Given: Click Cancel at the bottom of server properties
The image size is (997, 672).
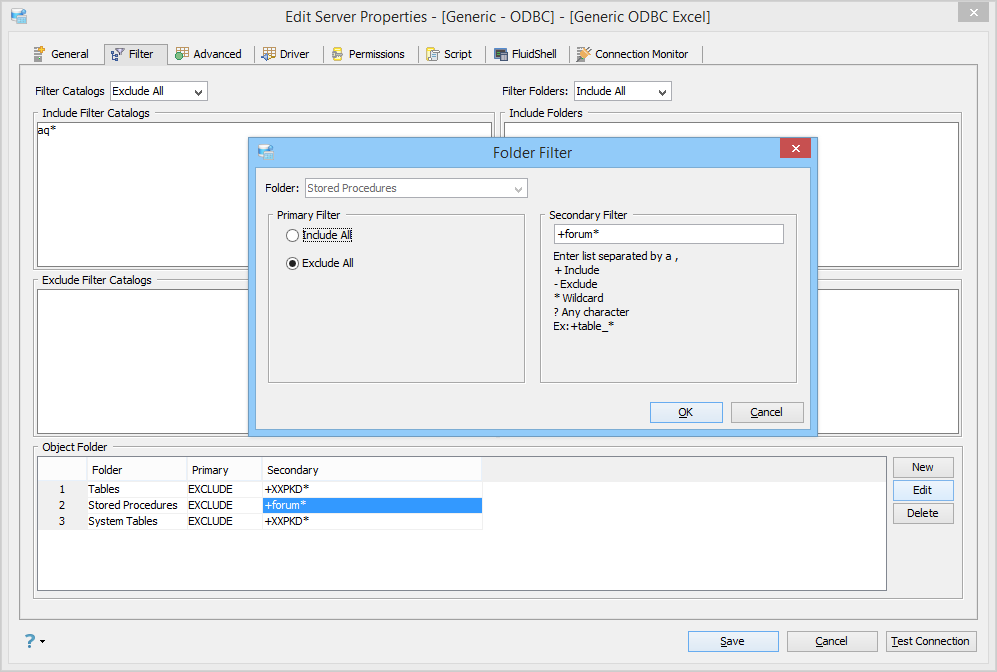Looking at the screenshot, I should [x=832, y=641].
